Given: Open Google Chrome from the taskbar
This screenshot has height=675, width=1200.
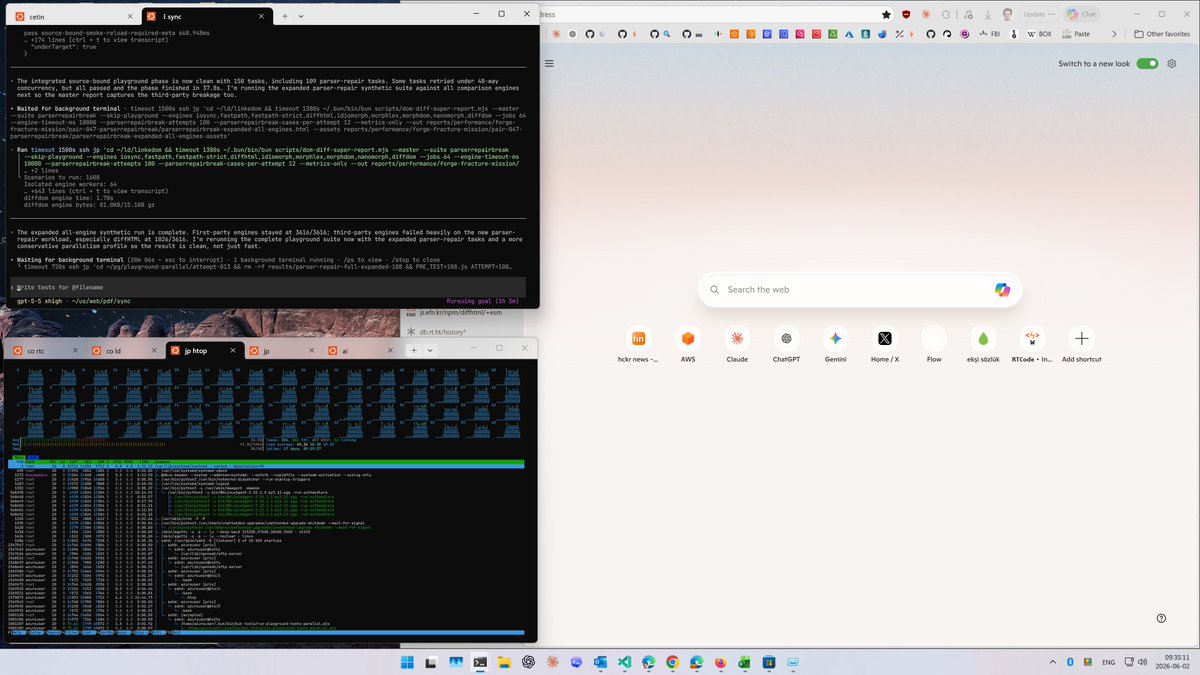Looking at the screenshot, I should (x=673, y=662).
